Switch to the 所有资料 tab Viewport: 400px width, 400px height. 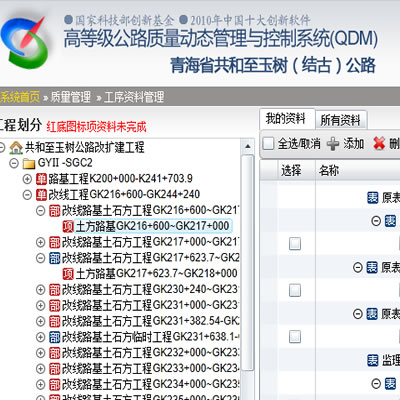pyautogui.click(x=340, y=120)
